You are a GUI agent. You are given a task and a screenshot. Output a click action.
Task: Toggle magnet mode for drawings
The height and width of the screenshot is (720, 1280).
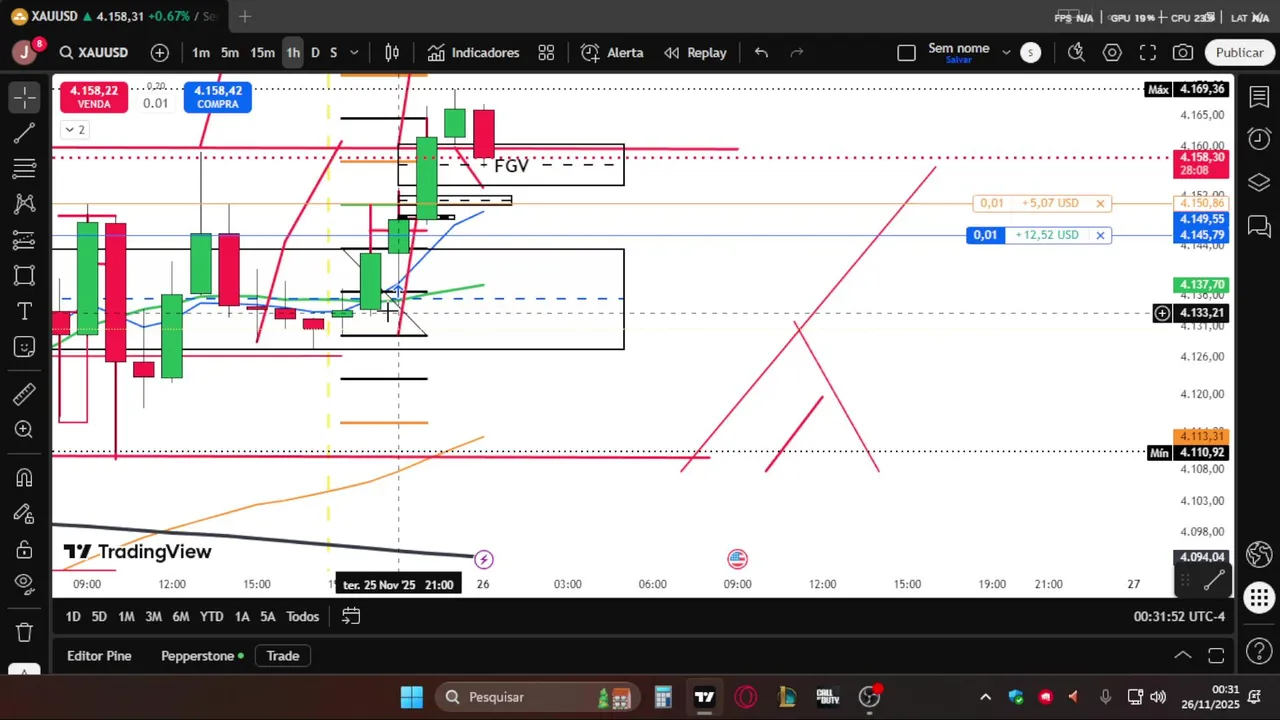pos(25,478)
